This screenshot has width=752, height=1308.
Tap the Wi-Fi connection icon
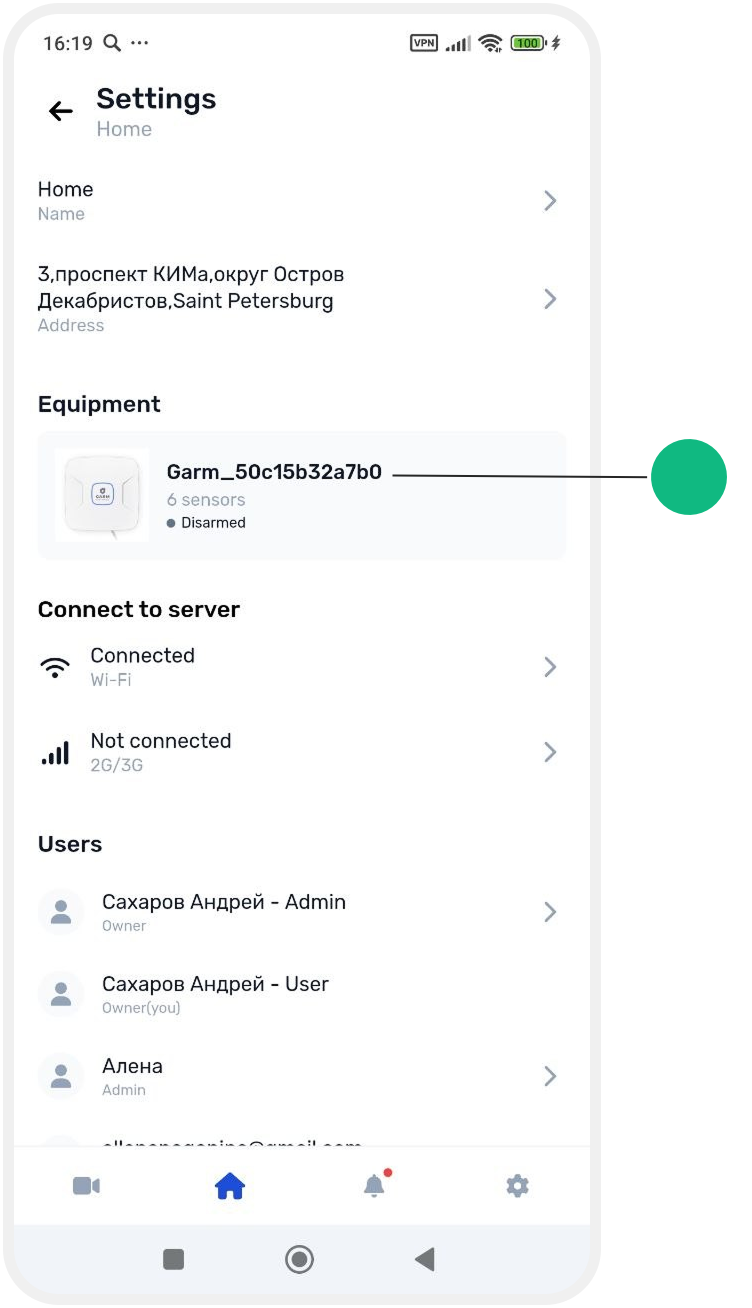(x=55, y=667)
